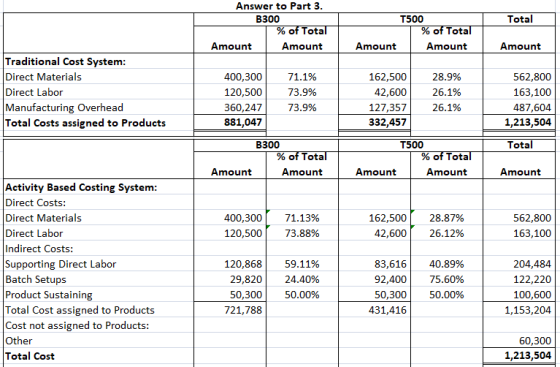Select the 71.13% ABC percentage cell
560x367 pixels.
pos(302,218)
